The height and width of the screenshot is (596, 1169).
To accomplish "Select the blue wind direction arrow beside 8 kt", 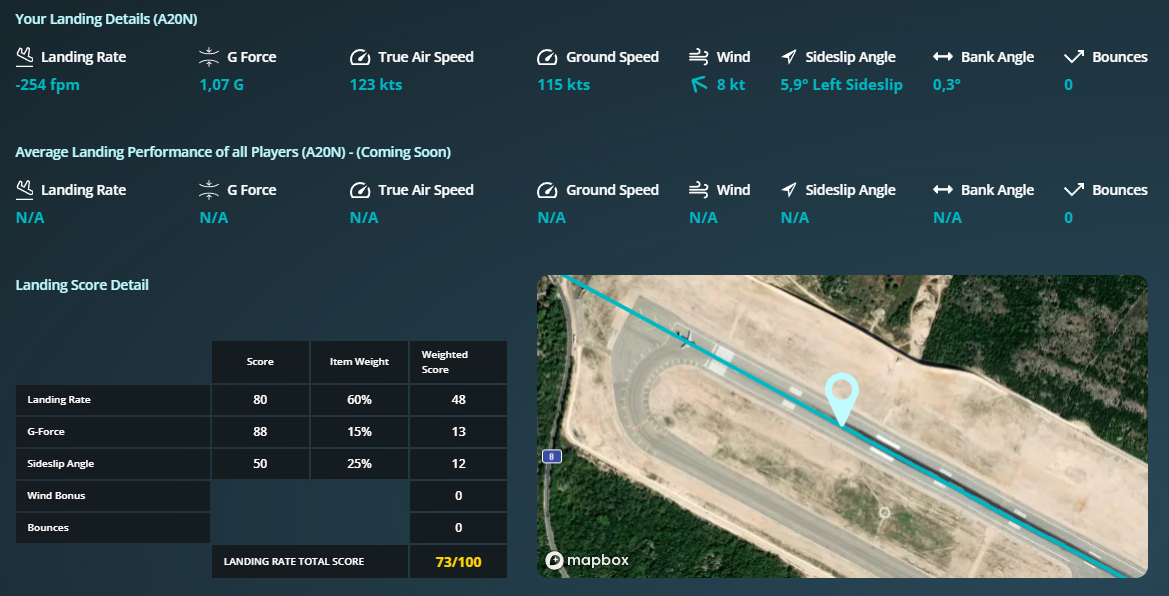I will tap(697, 84).
